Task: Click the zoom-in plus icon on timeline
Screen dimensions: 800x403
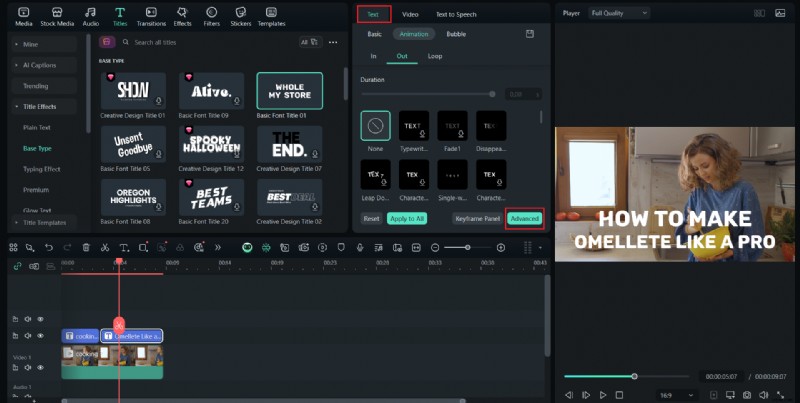Action: pos(501,247)
